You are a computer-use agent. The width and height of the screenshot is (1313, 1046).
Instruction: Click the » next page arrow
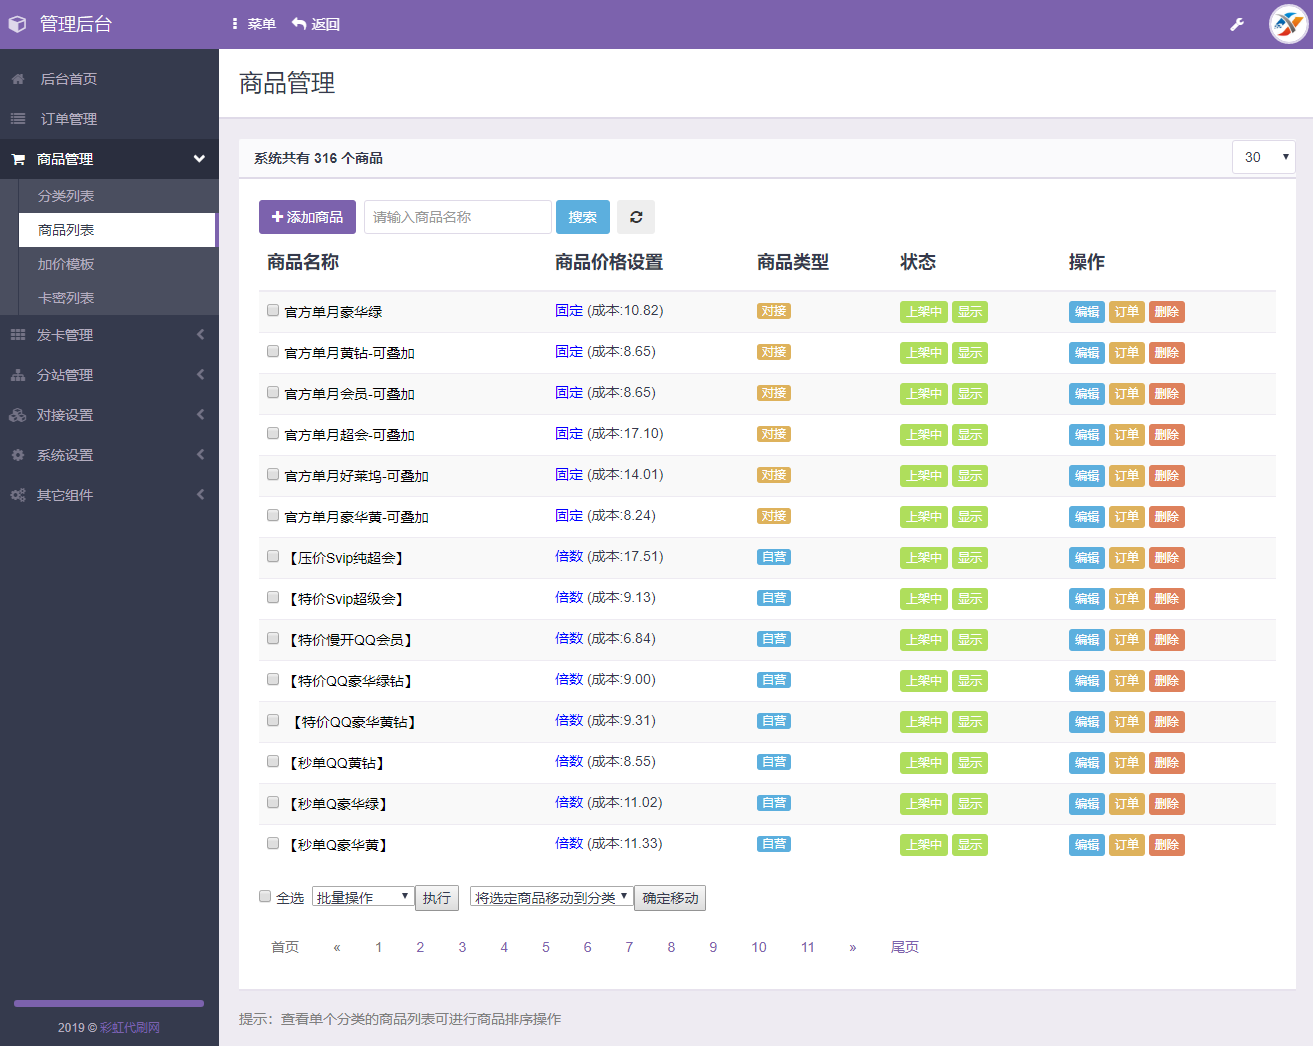(x=853, y=947)
